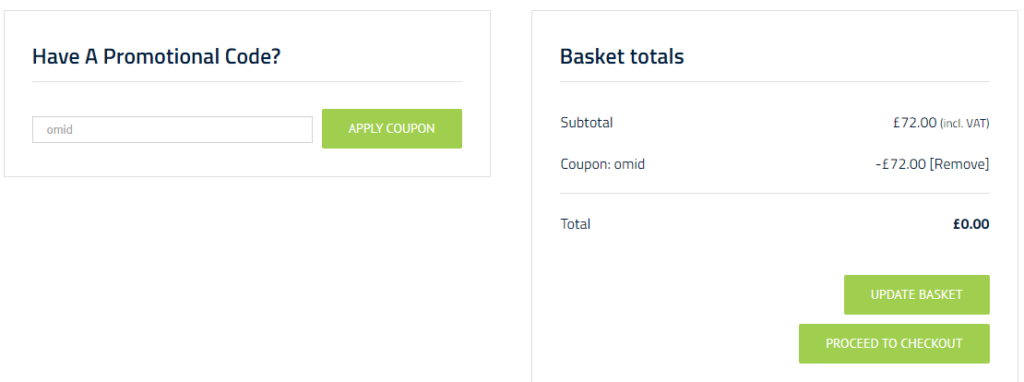Select the Total label
Screen dimensions: 1024x382
click(x=575, y=224)
